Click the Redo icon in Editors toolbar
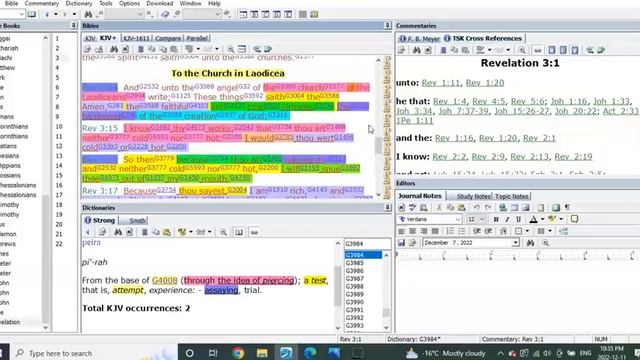 (488, 207)
